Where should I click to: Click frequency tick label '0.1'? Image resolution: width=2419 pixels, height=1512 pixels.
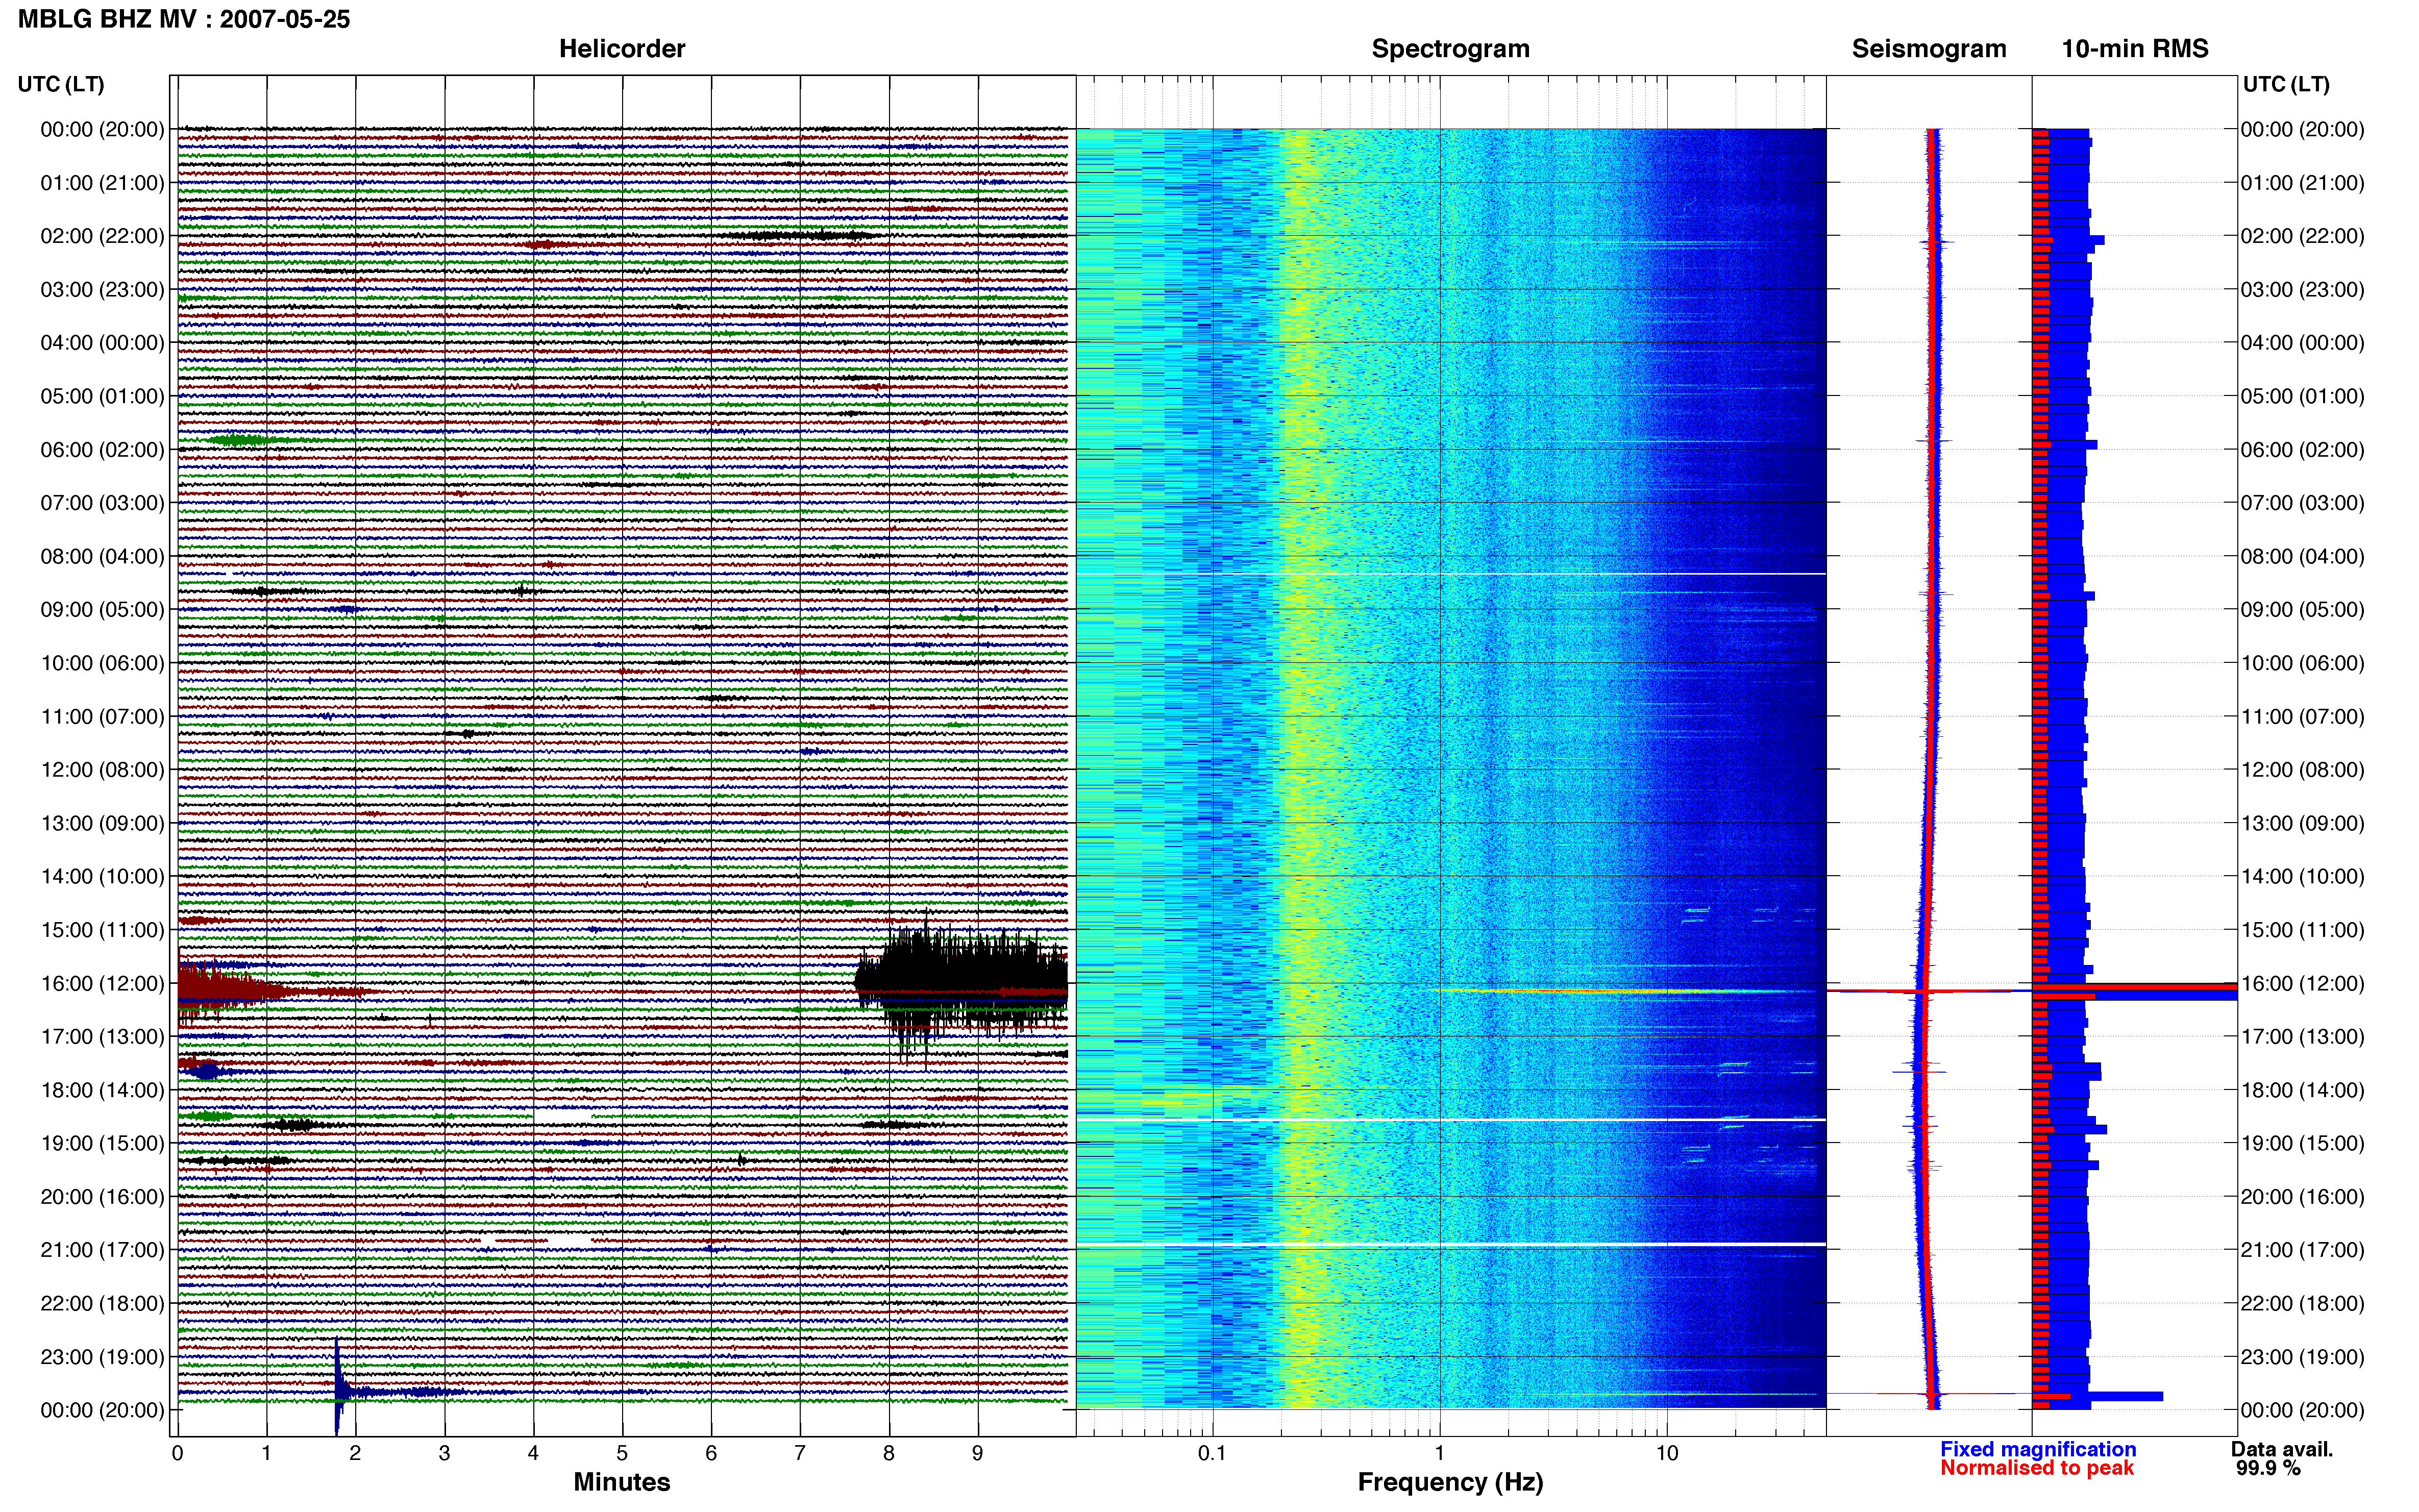[x=1212, y=1453]
